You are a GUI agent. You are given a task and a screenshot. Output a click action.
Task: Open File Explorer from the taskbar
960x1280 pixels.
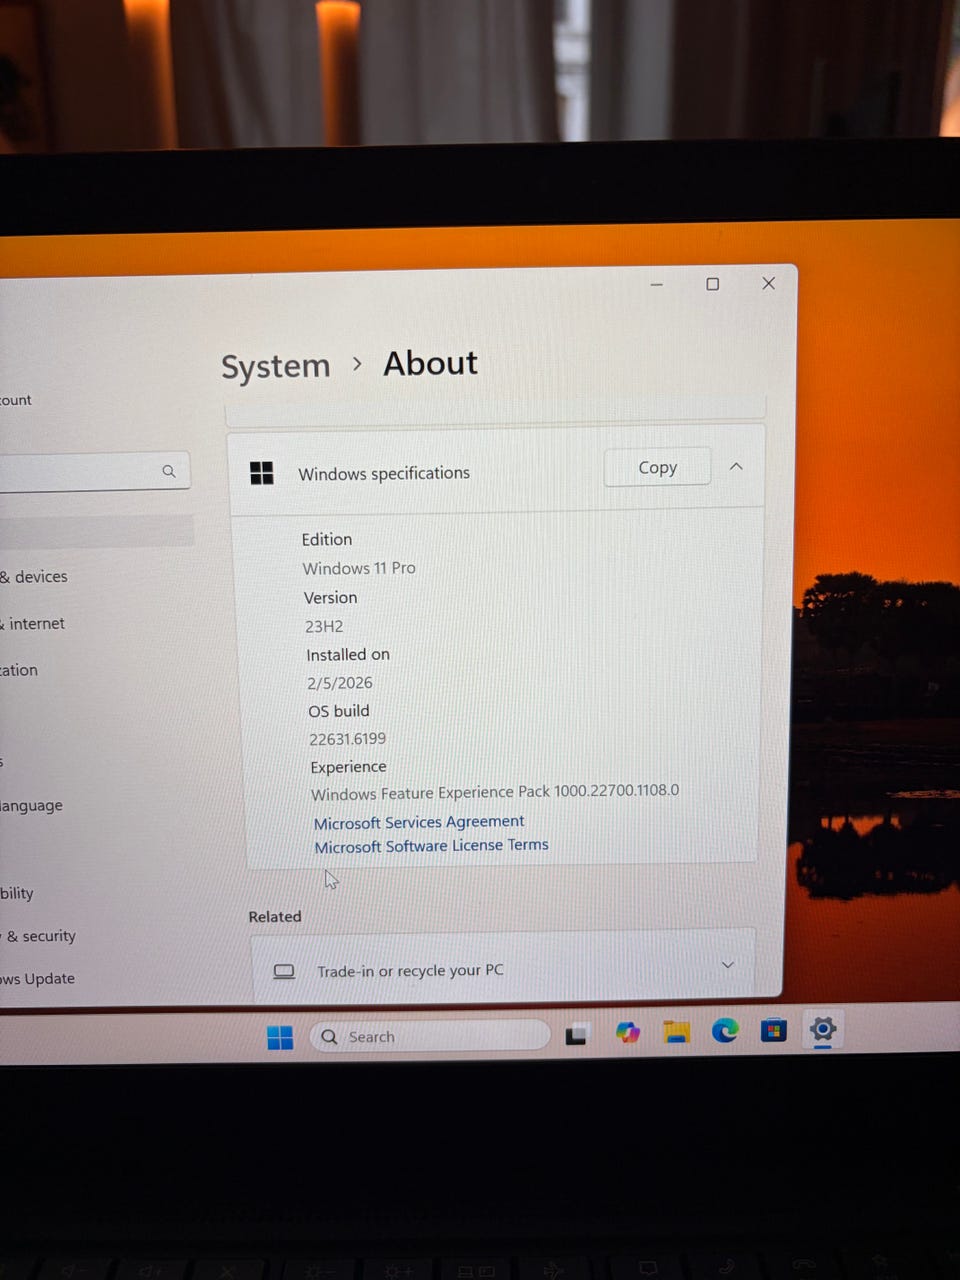677,1032
